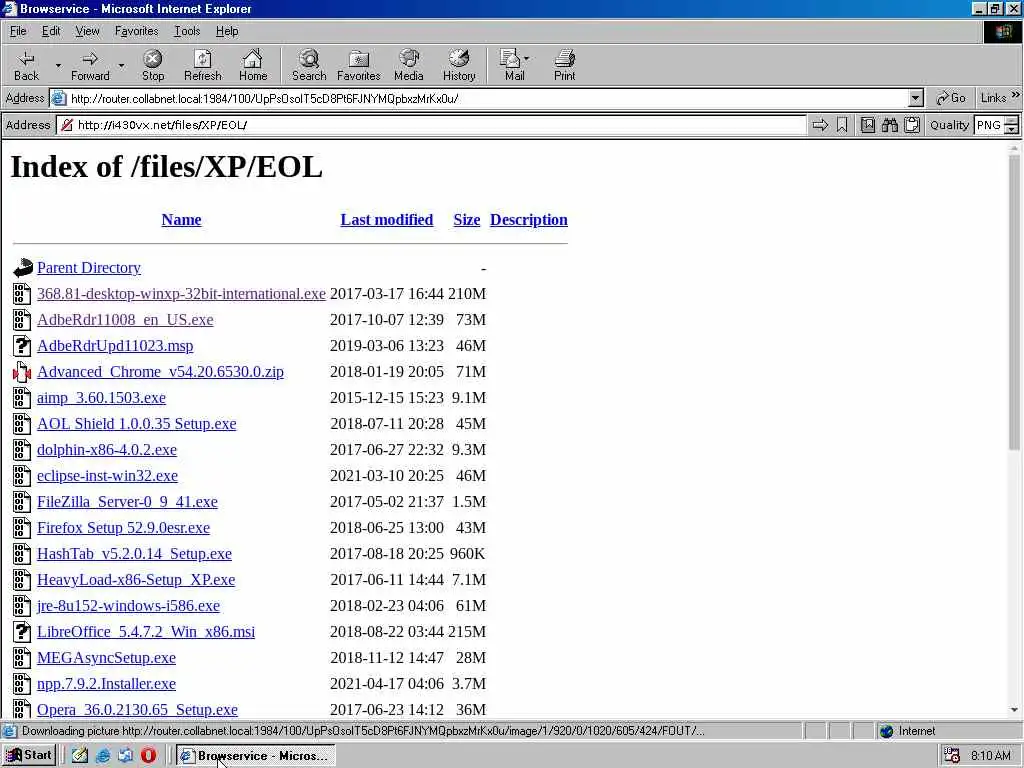Click the insecure page icon in Browservice address bar
This screenshot has height=768, width=1024.
point(67,125)
